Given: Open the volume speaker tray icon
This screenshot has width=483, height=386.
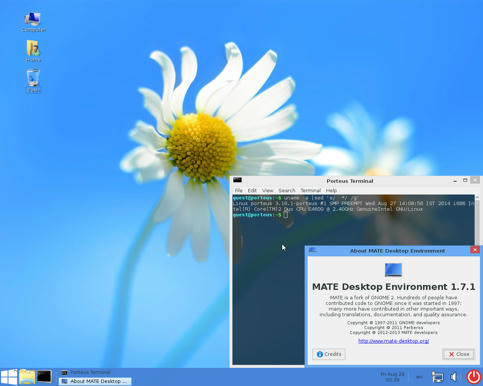Looking at the screenshot, I should [x=454, y=377].
